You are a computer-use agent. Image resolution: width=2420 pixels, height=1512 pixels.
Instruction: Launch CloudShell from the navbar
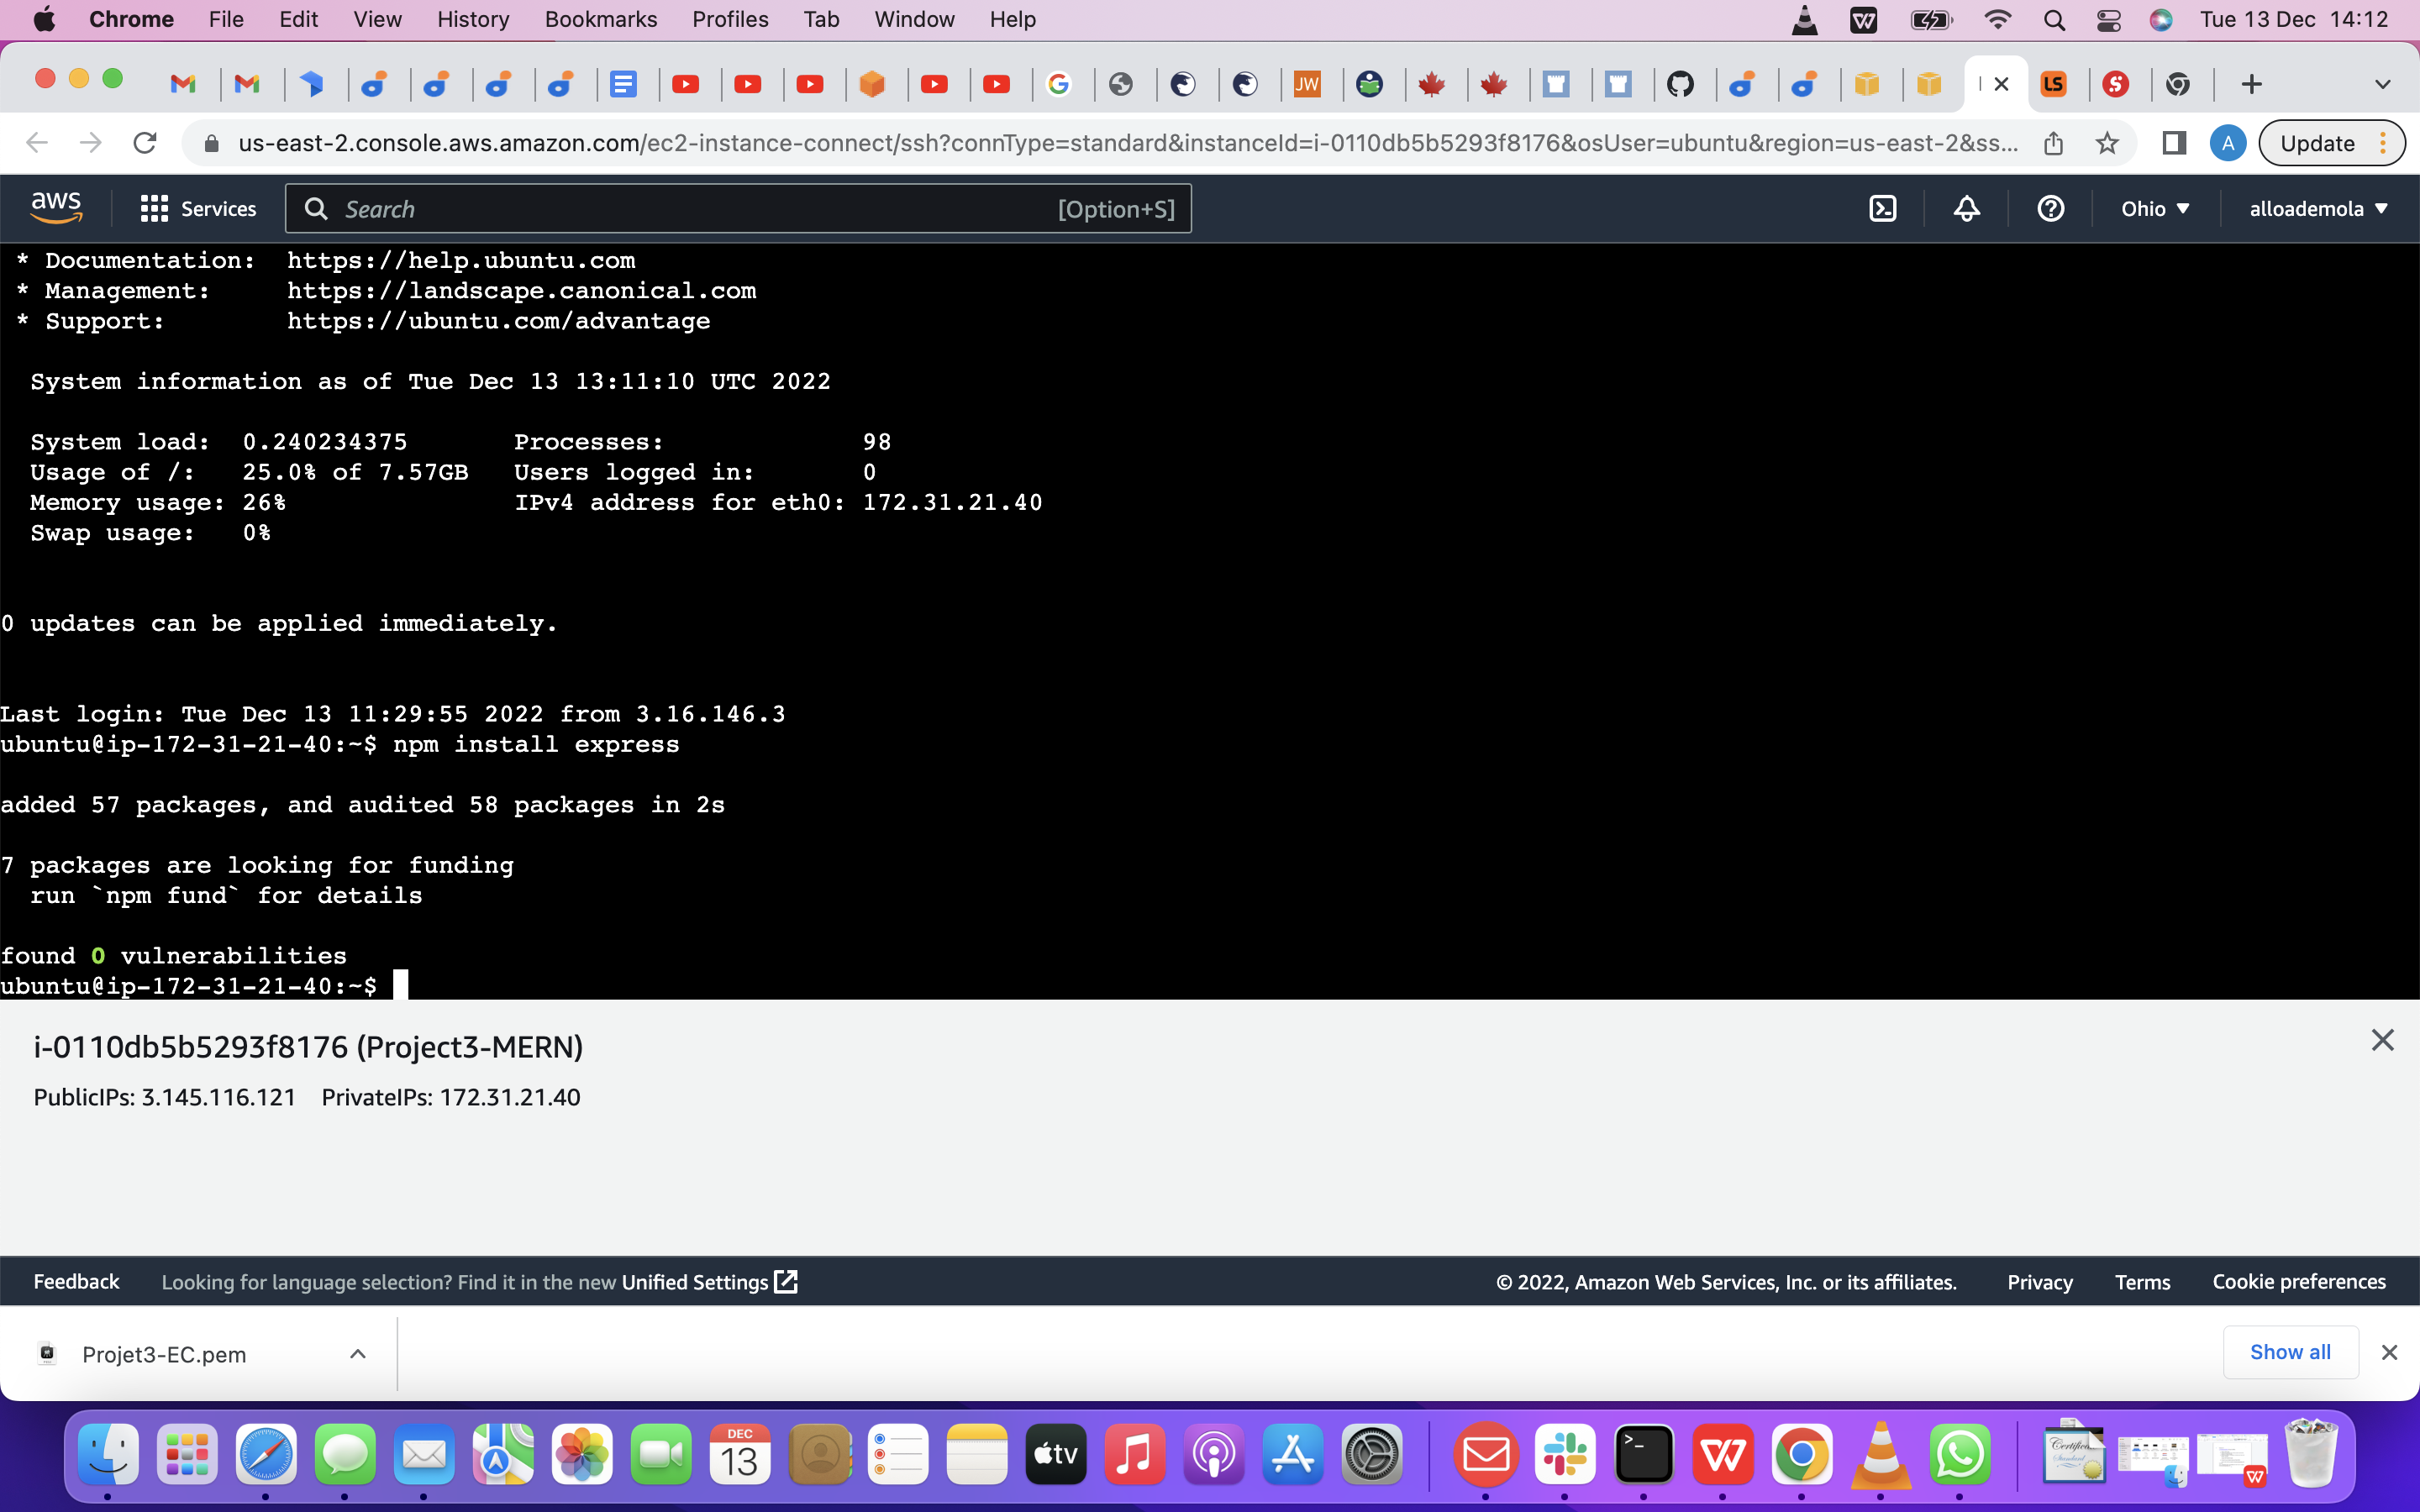1884,208
